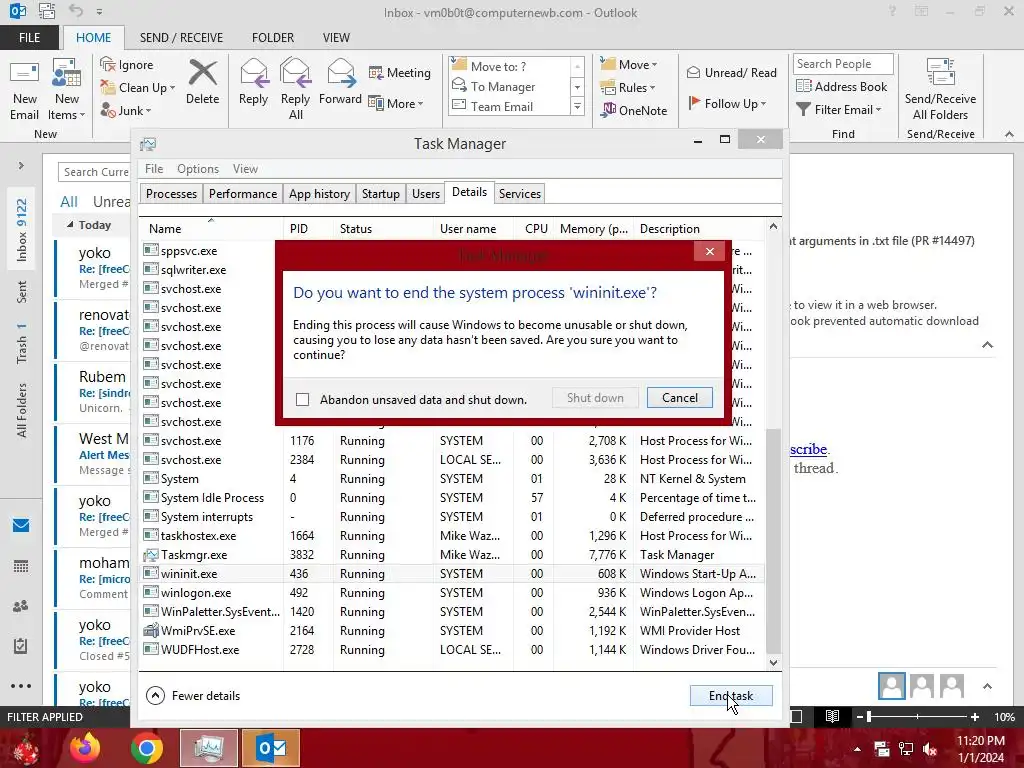1024x768 pixels.
Task: Open New Items in Outlook ribbon
Action: [67, 89]
